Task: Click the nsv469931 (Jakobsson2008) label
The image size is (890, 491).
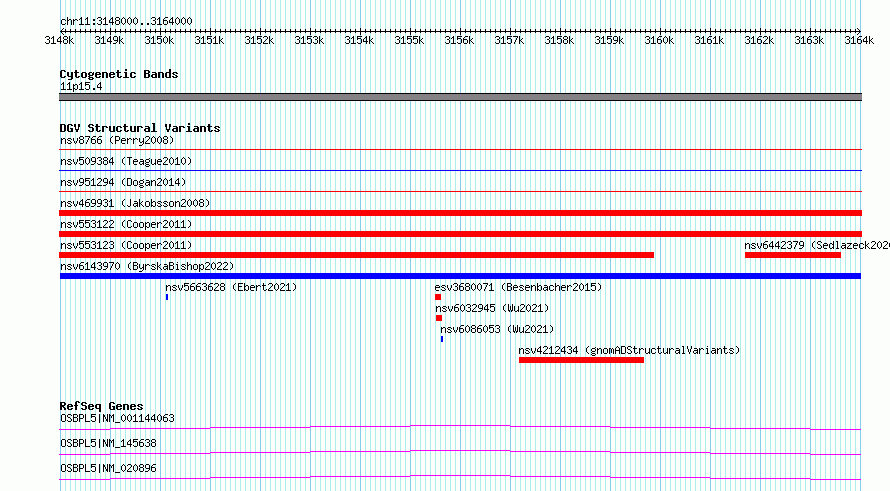Action: 135,203
